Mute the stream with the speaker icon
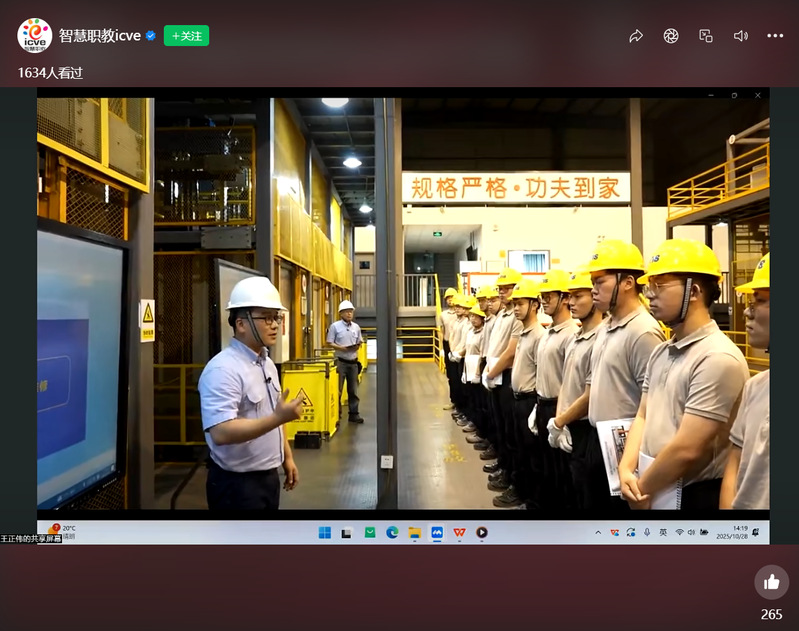This screenshot has width=799, height=631. click(x=740, y=36)
